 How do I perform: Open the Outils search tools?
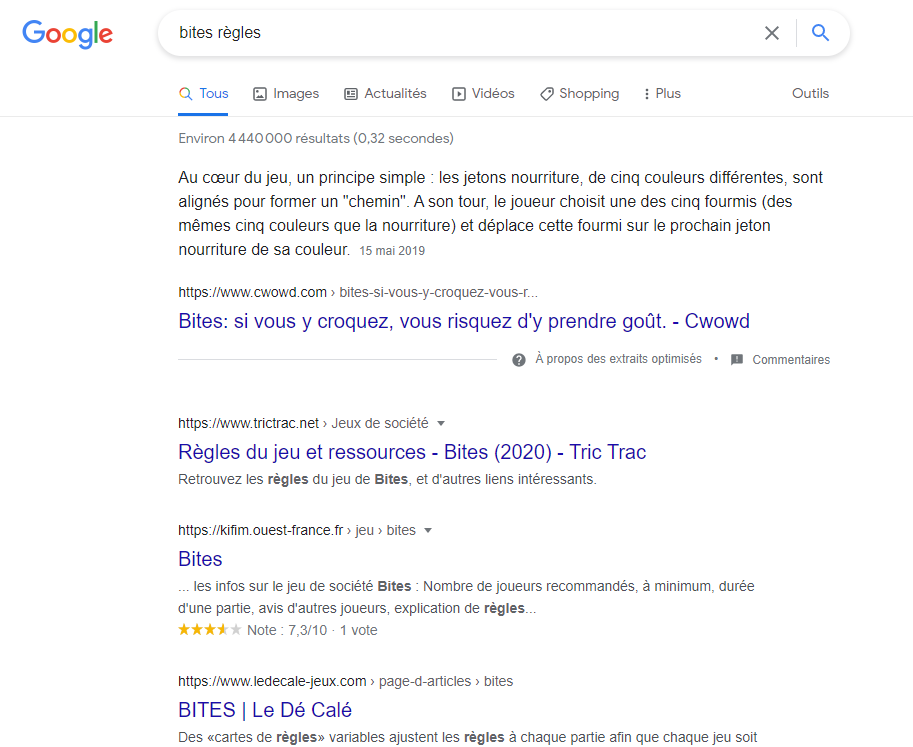[810, 94]
